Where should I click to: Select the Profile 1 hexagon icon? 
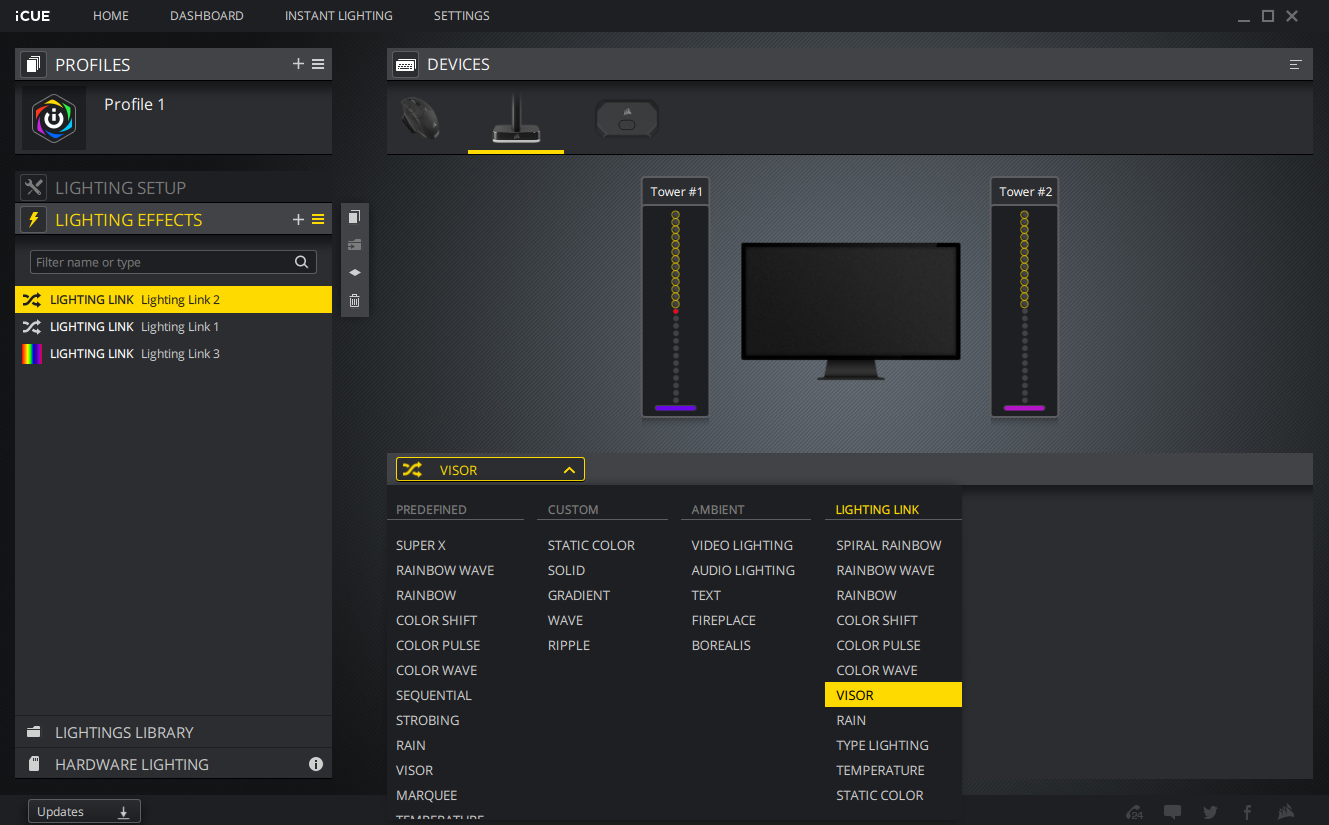click(x=54, y=119)
